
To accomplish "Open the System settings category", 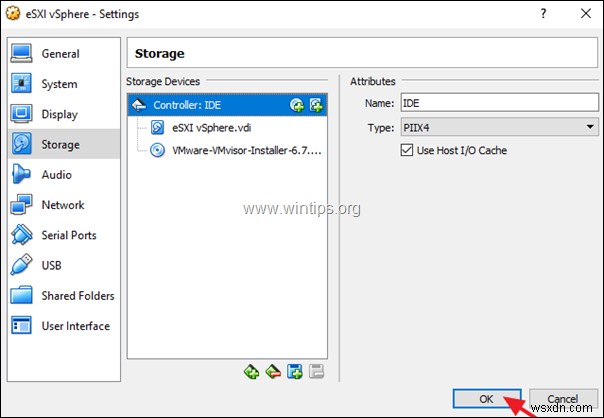I will (x=64, y=84).
